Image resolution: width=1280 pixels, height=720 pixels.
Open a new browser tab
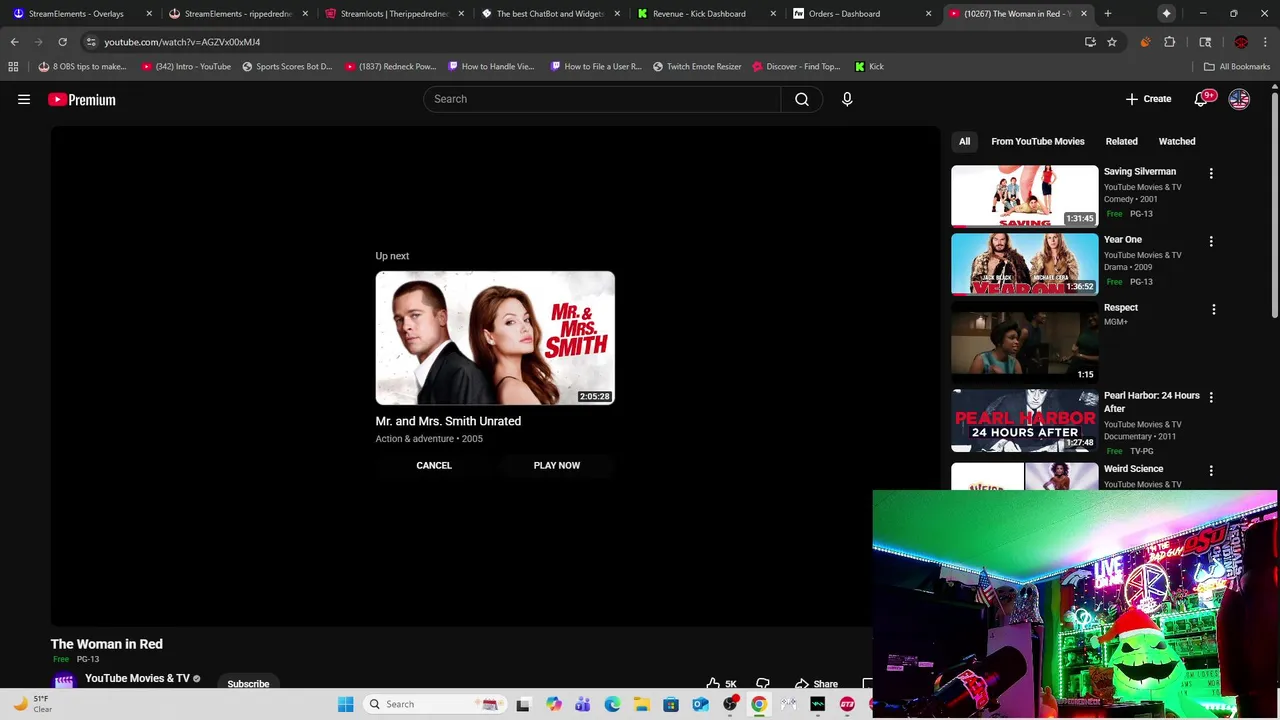[1108, 14]
